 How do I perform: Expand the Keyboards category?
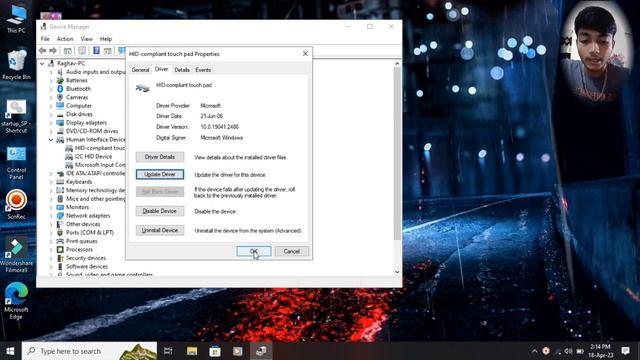(51, 182)
